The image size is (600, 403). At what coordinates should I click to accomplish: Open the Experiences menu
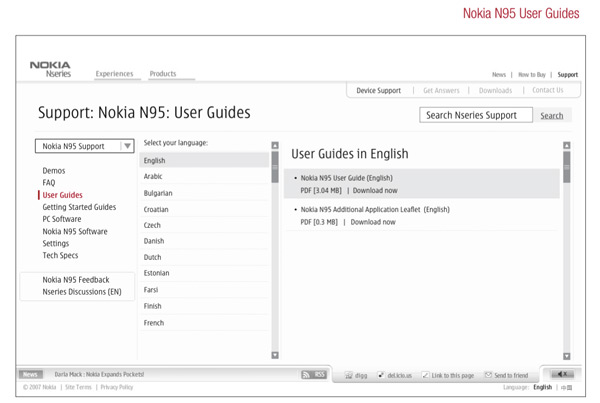(114, 73)
